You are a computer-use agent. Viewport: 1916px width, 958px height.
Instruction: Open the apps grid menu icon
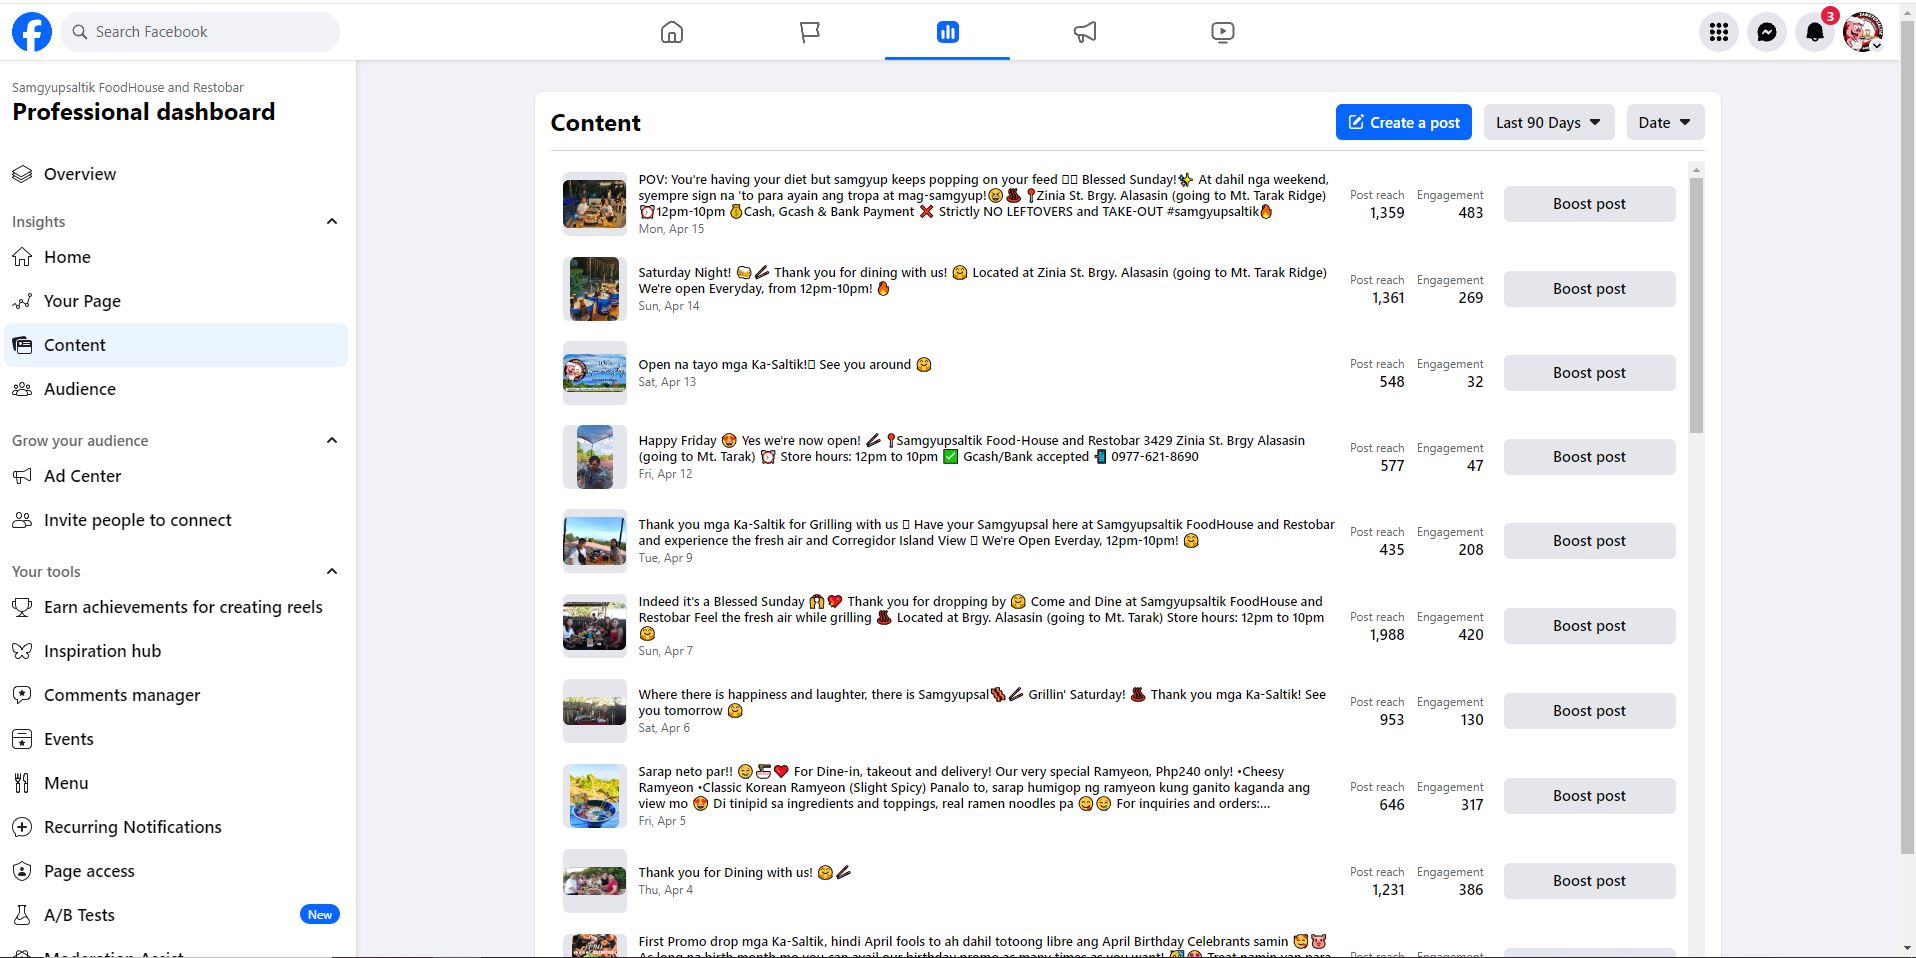click(1719, 32)
